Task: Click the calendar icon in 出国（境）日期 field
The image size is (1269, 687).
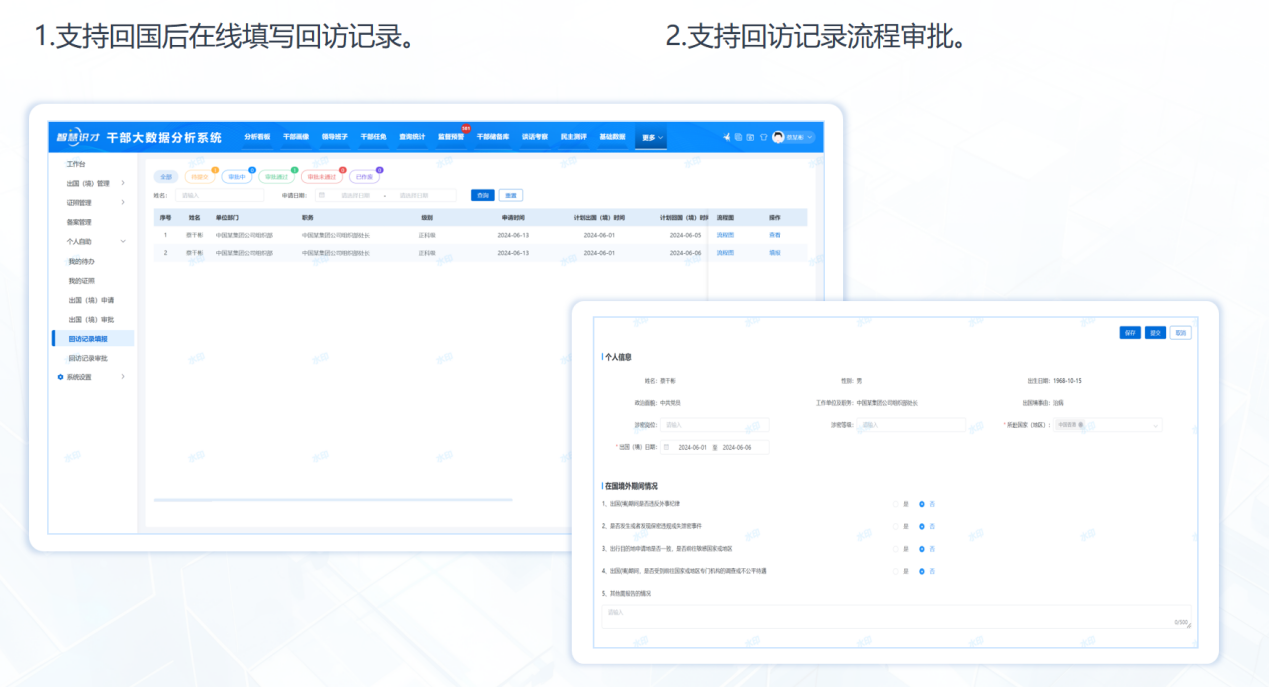Action: tap(667, 447)
